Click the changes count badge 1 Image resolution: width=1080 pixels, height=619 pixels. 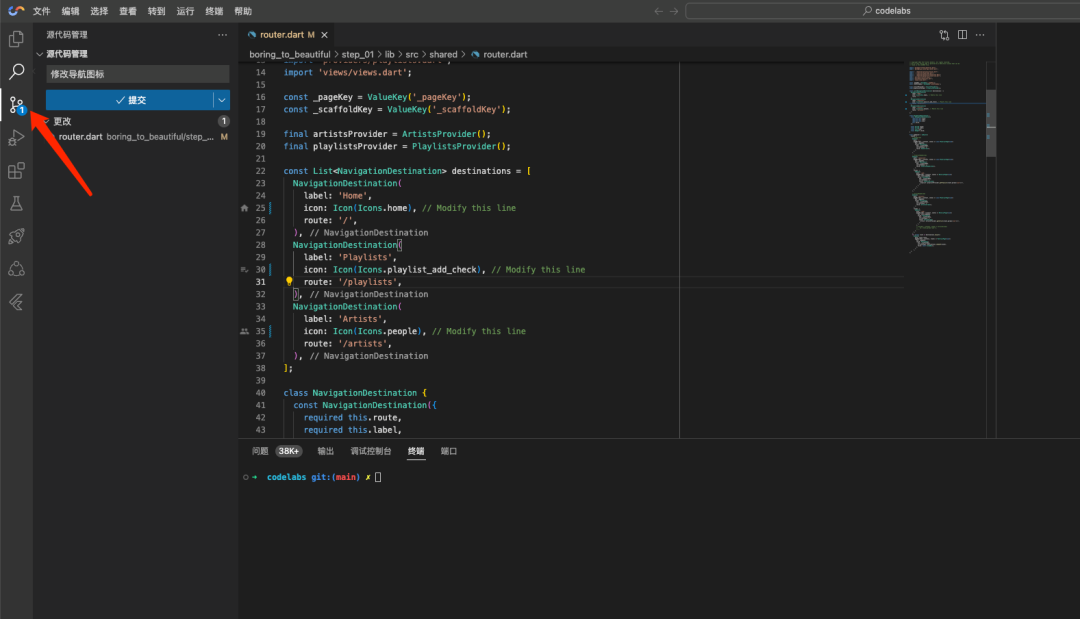[224, 121]
